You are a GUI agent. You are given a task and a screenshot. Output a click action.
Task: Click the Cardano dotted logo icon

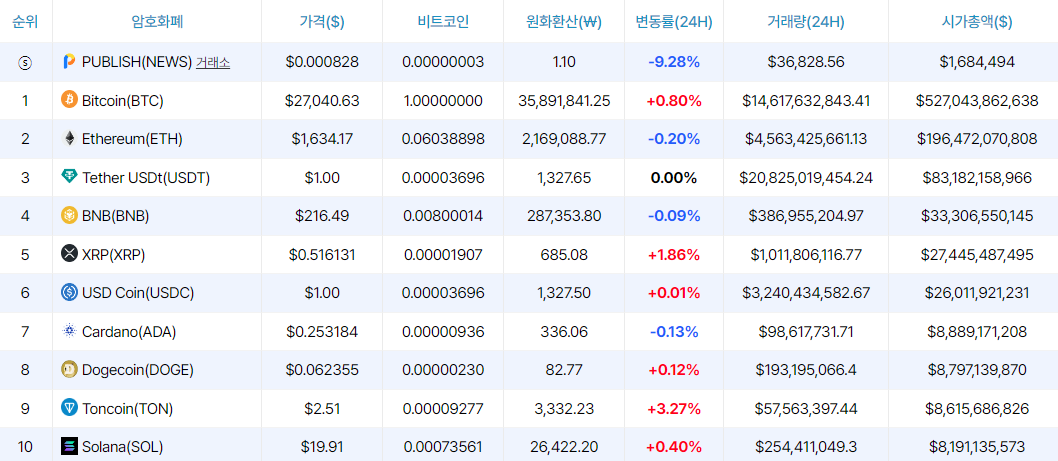click(x=69, y=331)
